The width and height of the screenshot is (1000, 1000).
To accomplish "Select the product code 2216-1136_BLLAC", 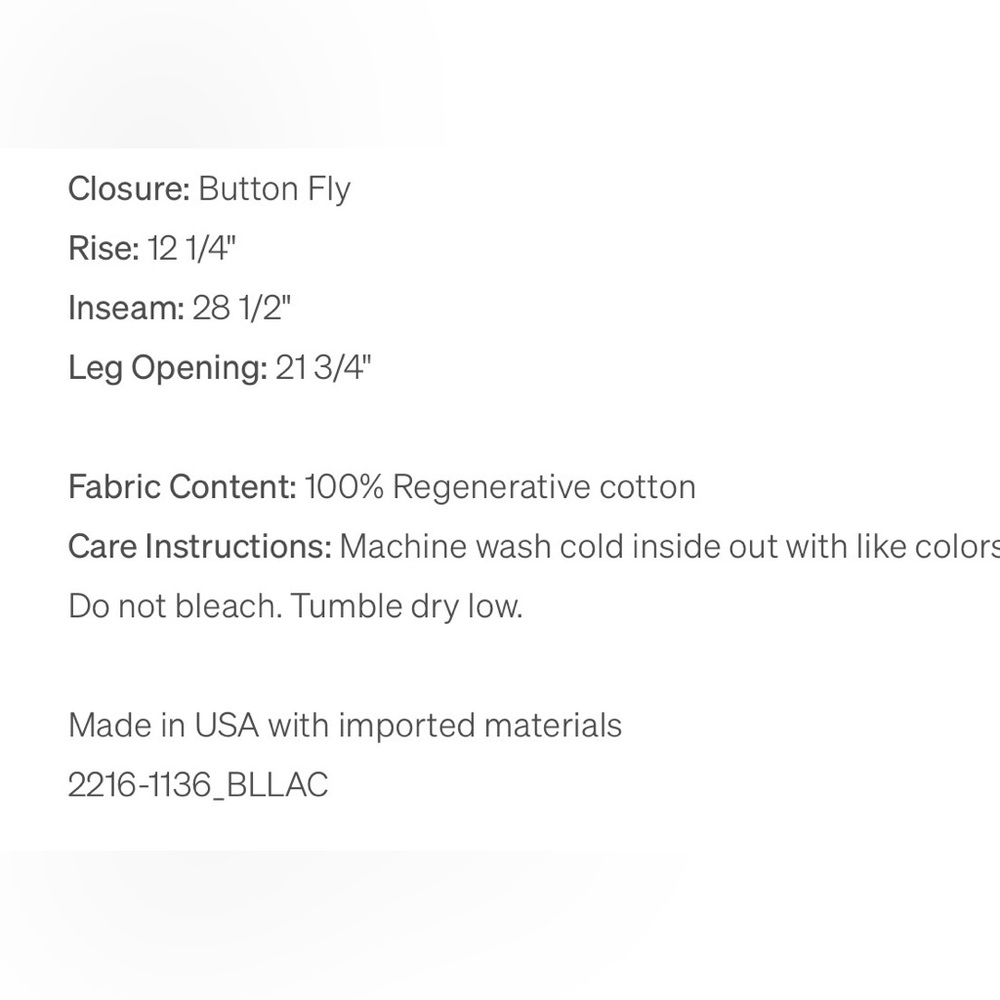I will tap(198, 785).
